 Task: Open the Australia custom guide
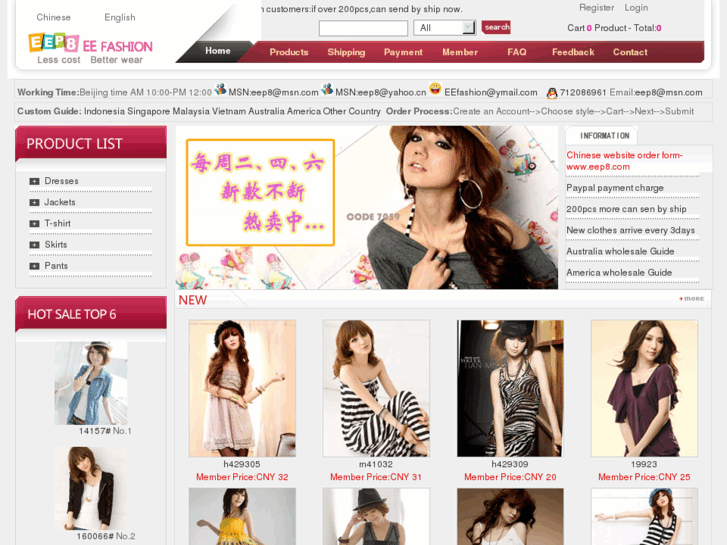(x=266, y=111)
